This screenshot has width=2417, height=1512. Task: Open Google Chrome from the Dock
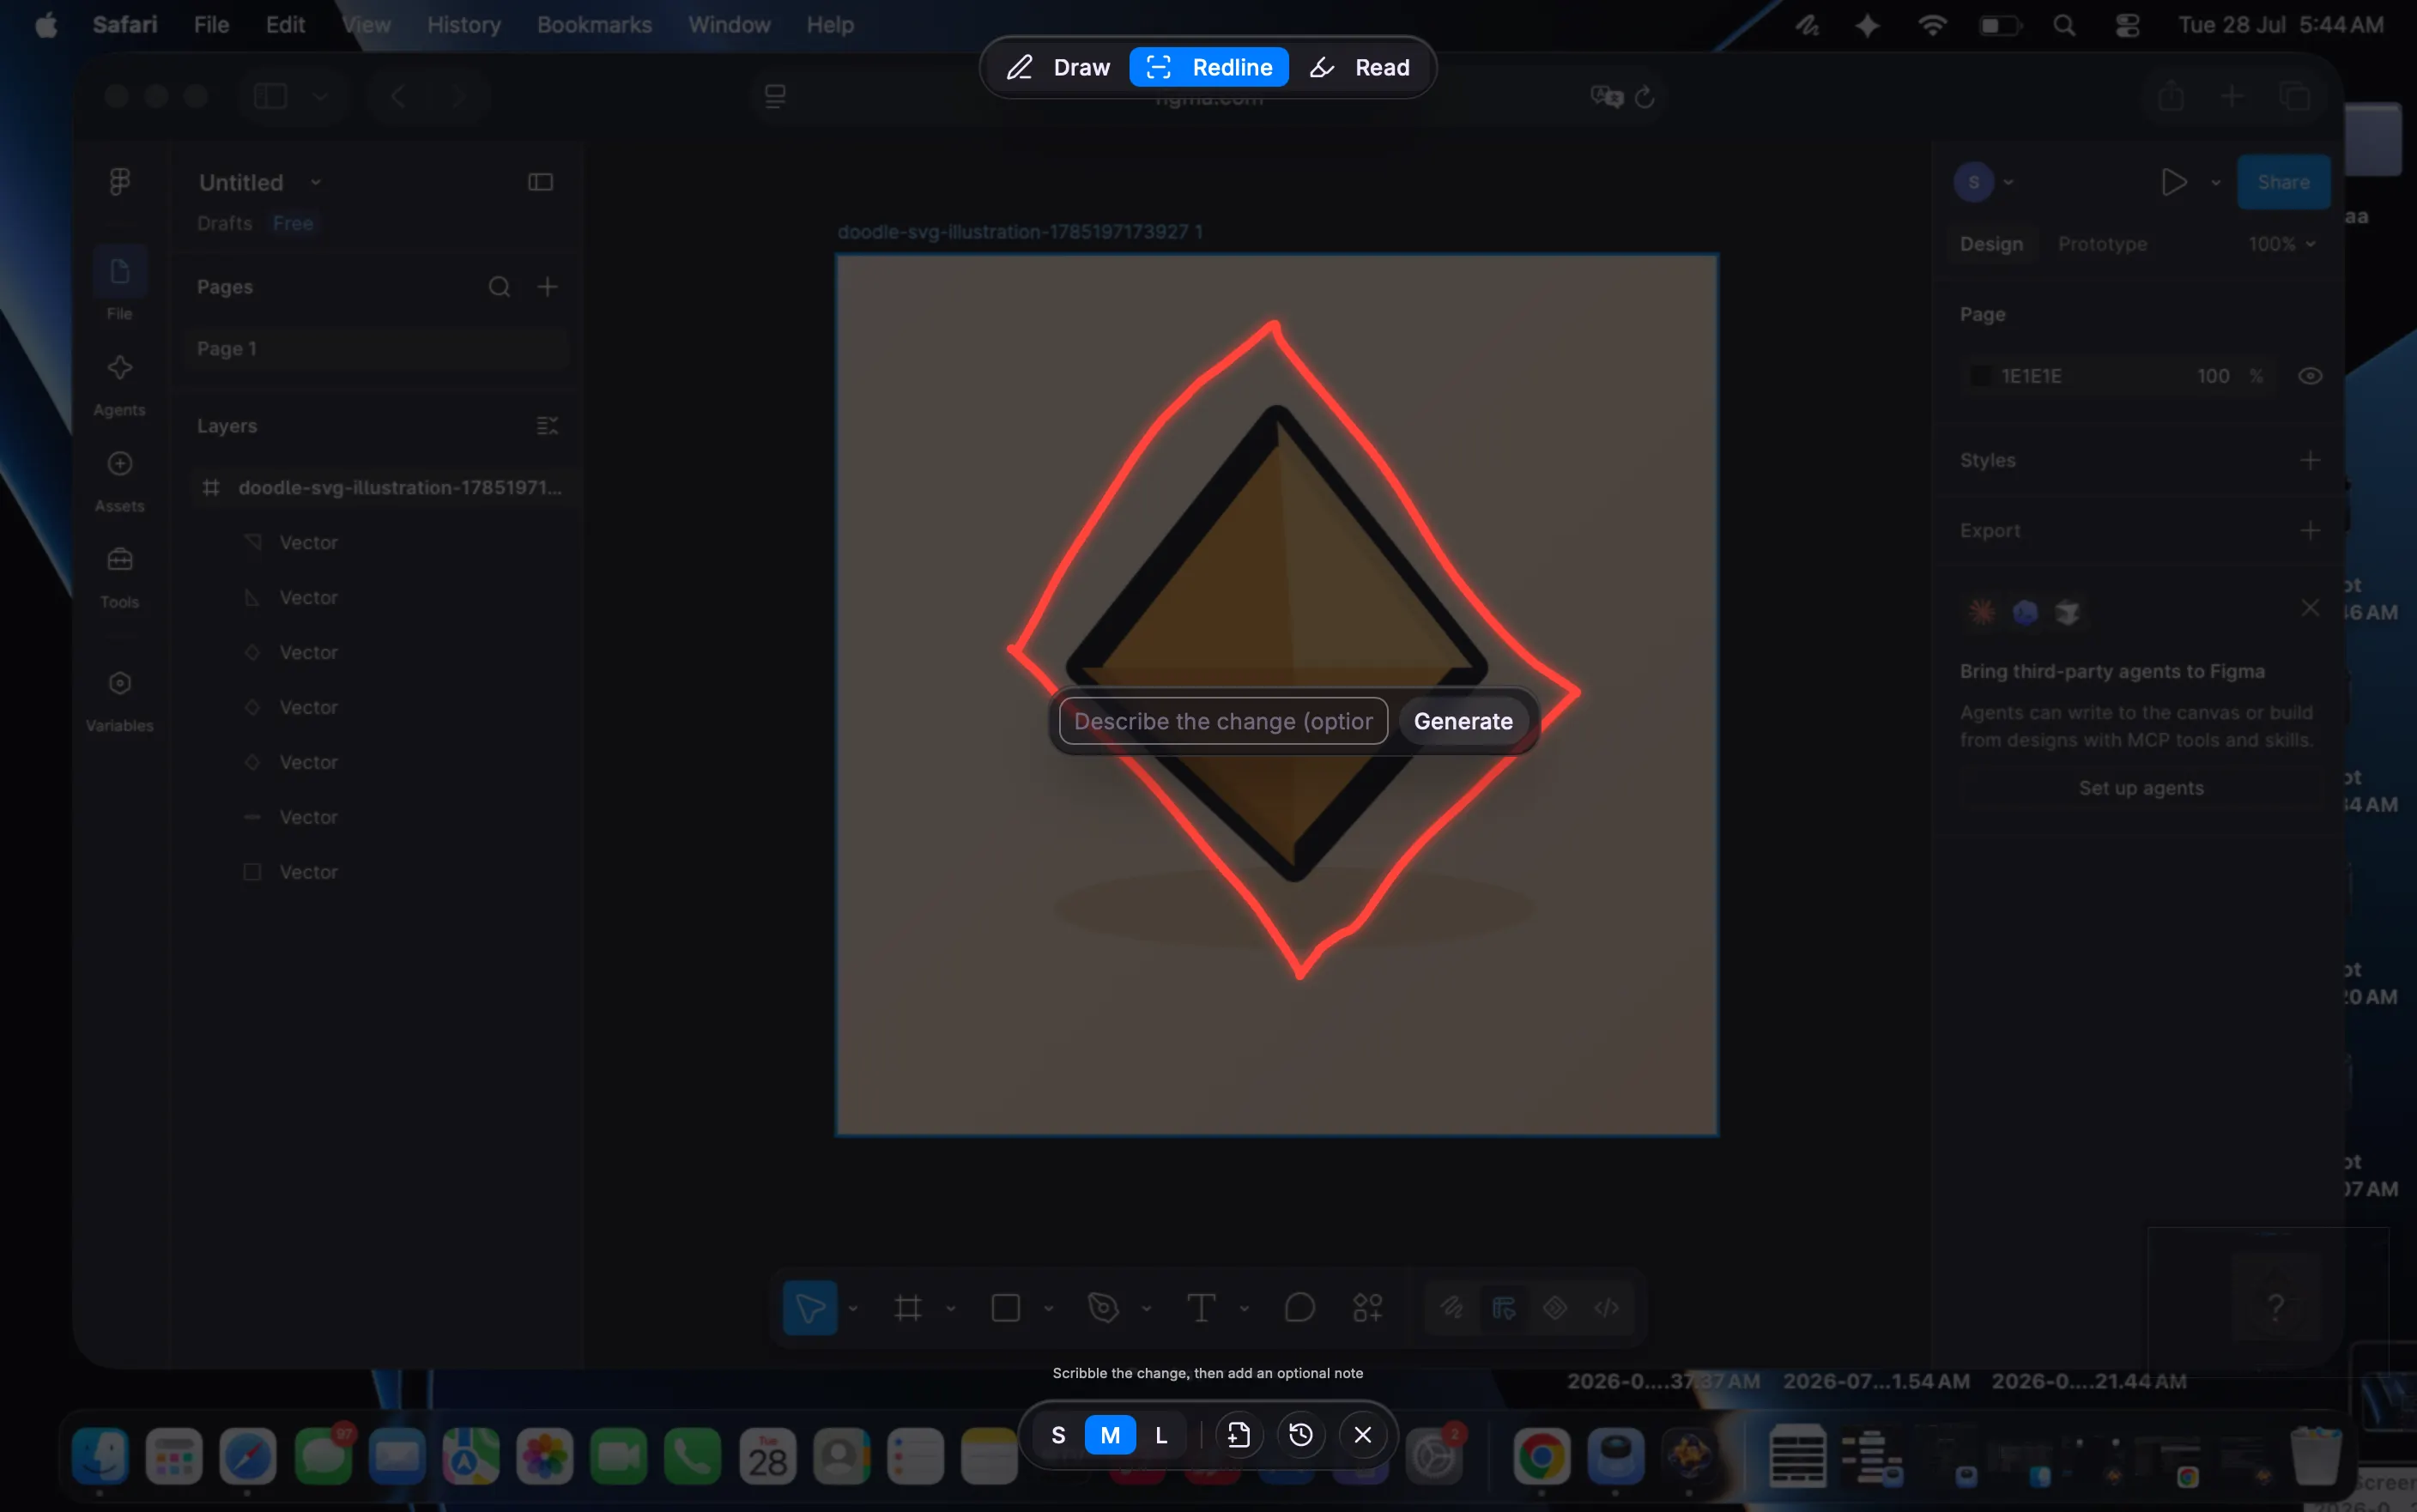(1541, 1456)
